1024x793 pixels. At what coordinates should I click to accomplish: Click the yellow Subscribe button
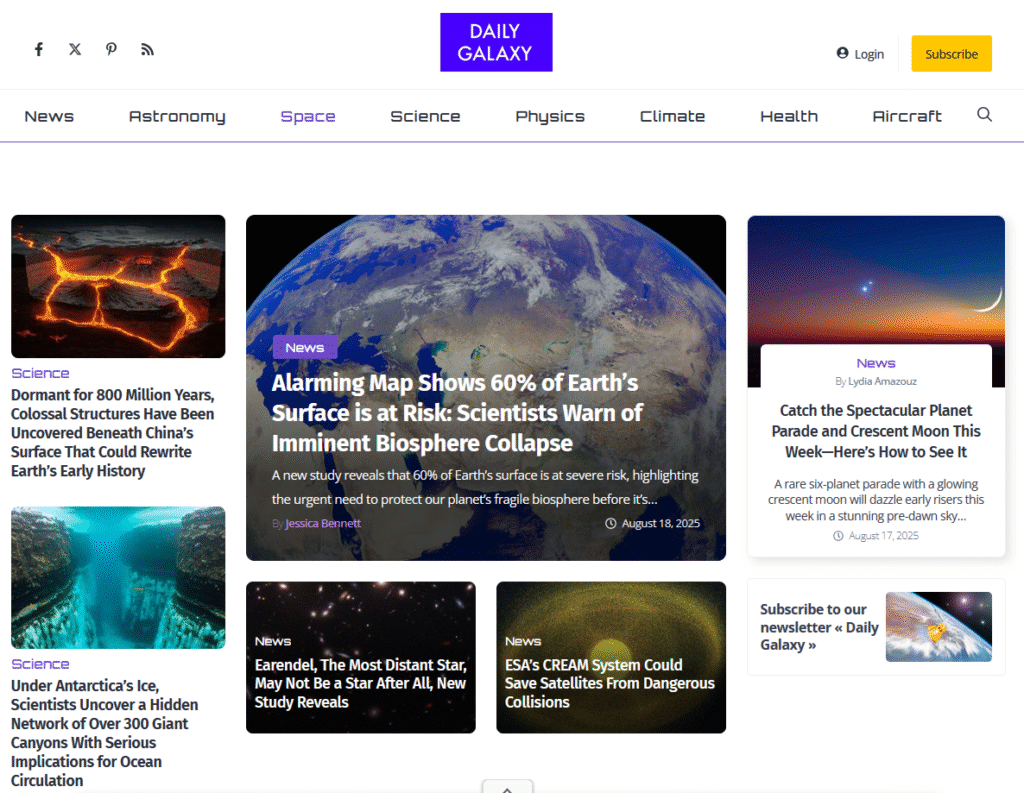click(x=952, y=54)
